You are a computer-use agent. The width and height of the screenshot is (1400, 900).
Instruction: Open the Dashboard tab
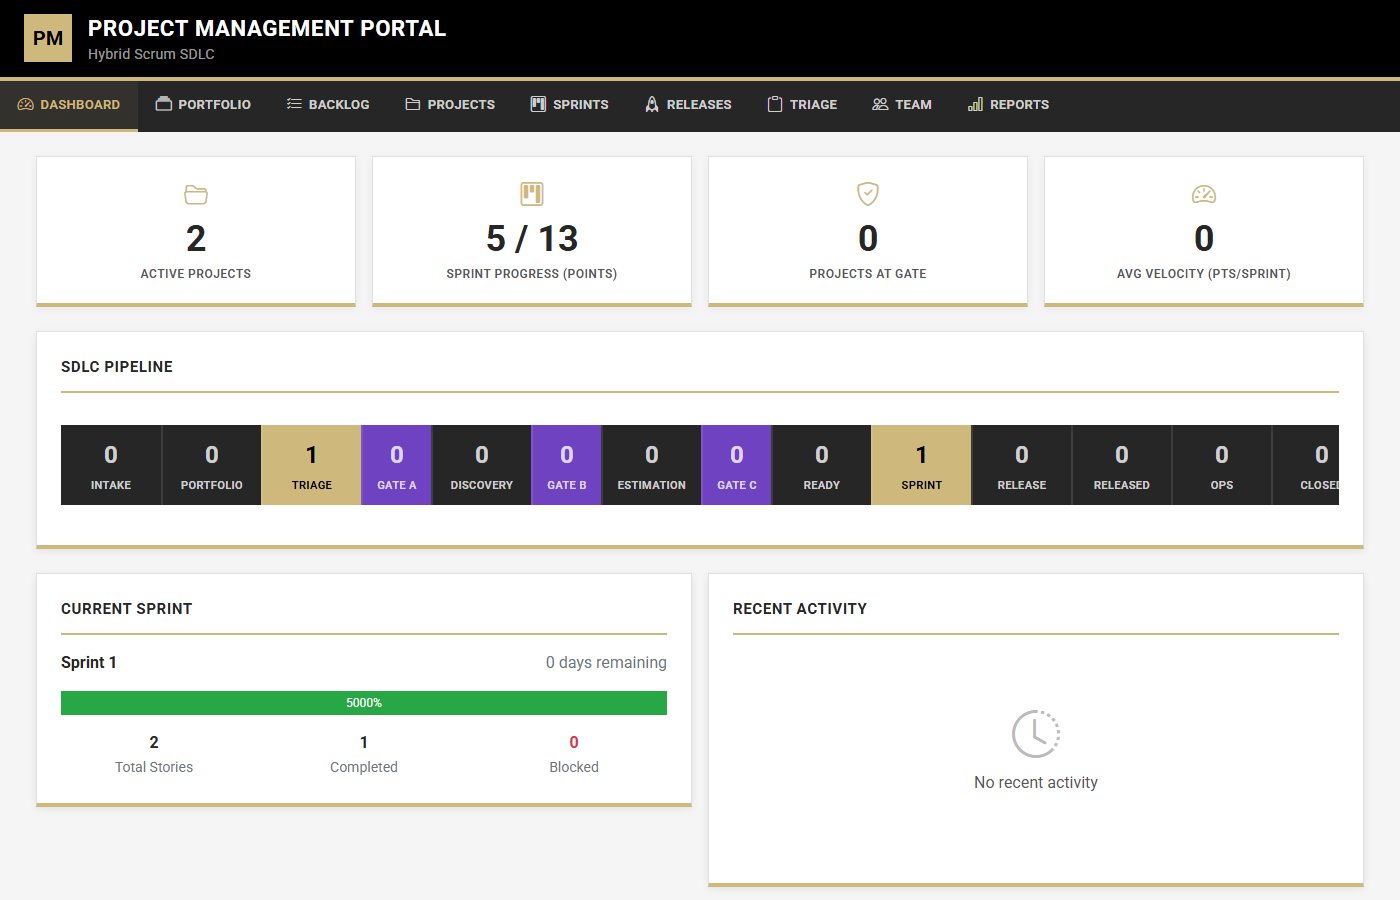69,105
